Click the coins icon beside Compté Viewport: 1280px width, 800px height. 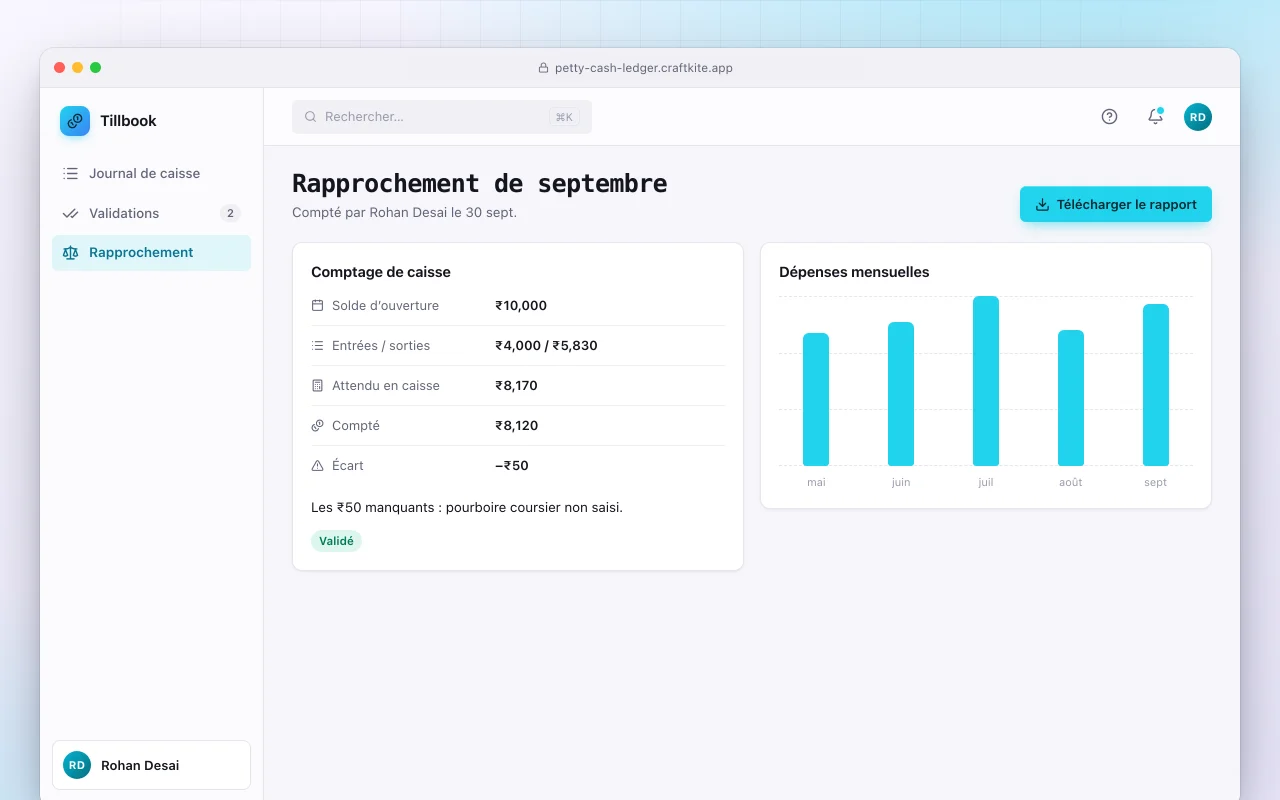click(318, 426)
